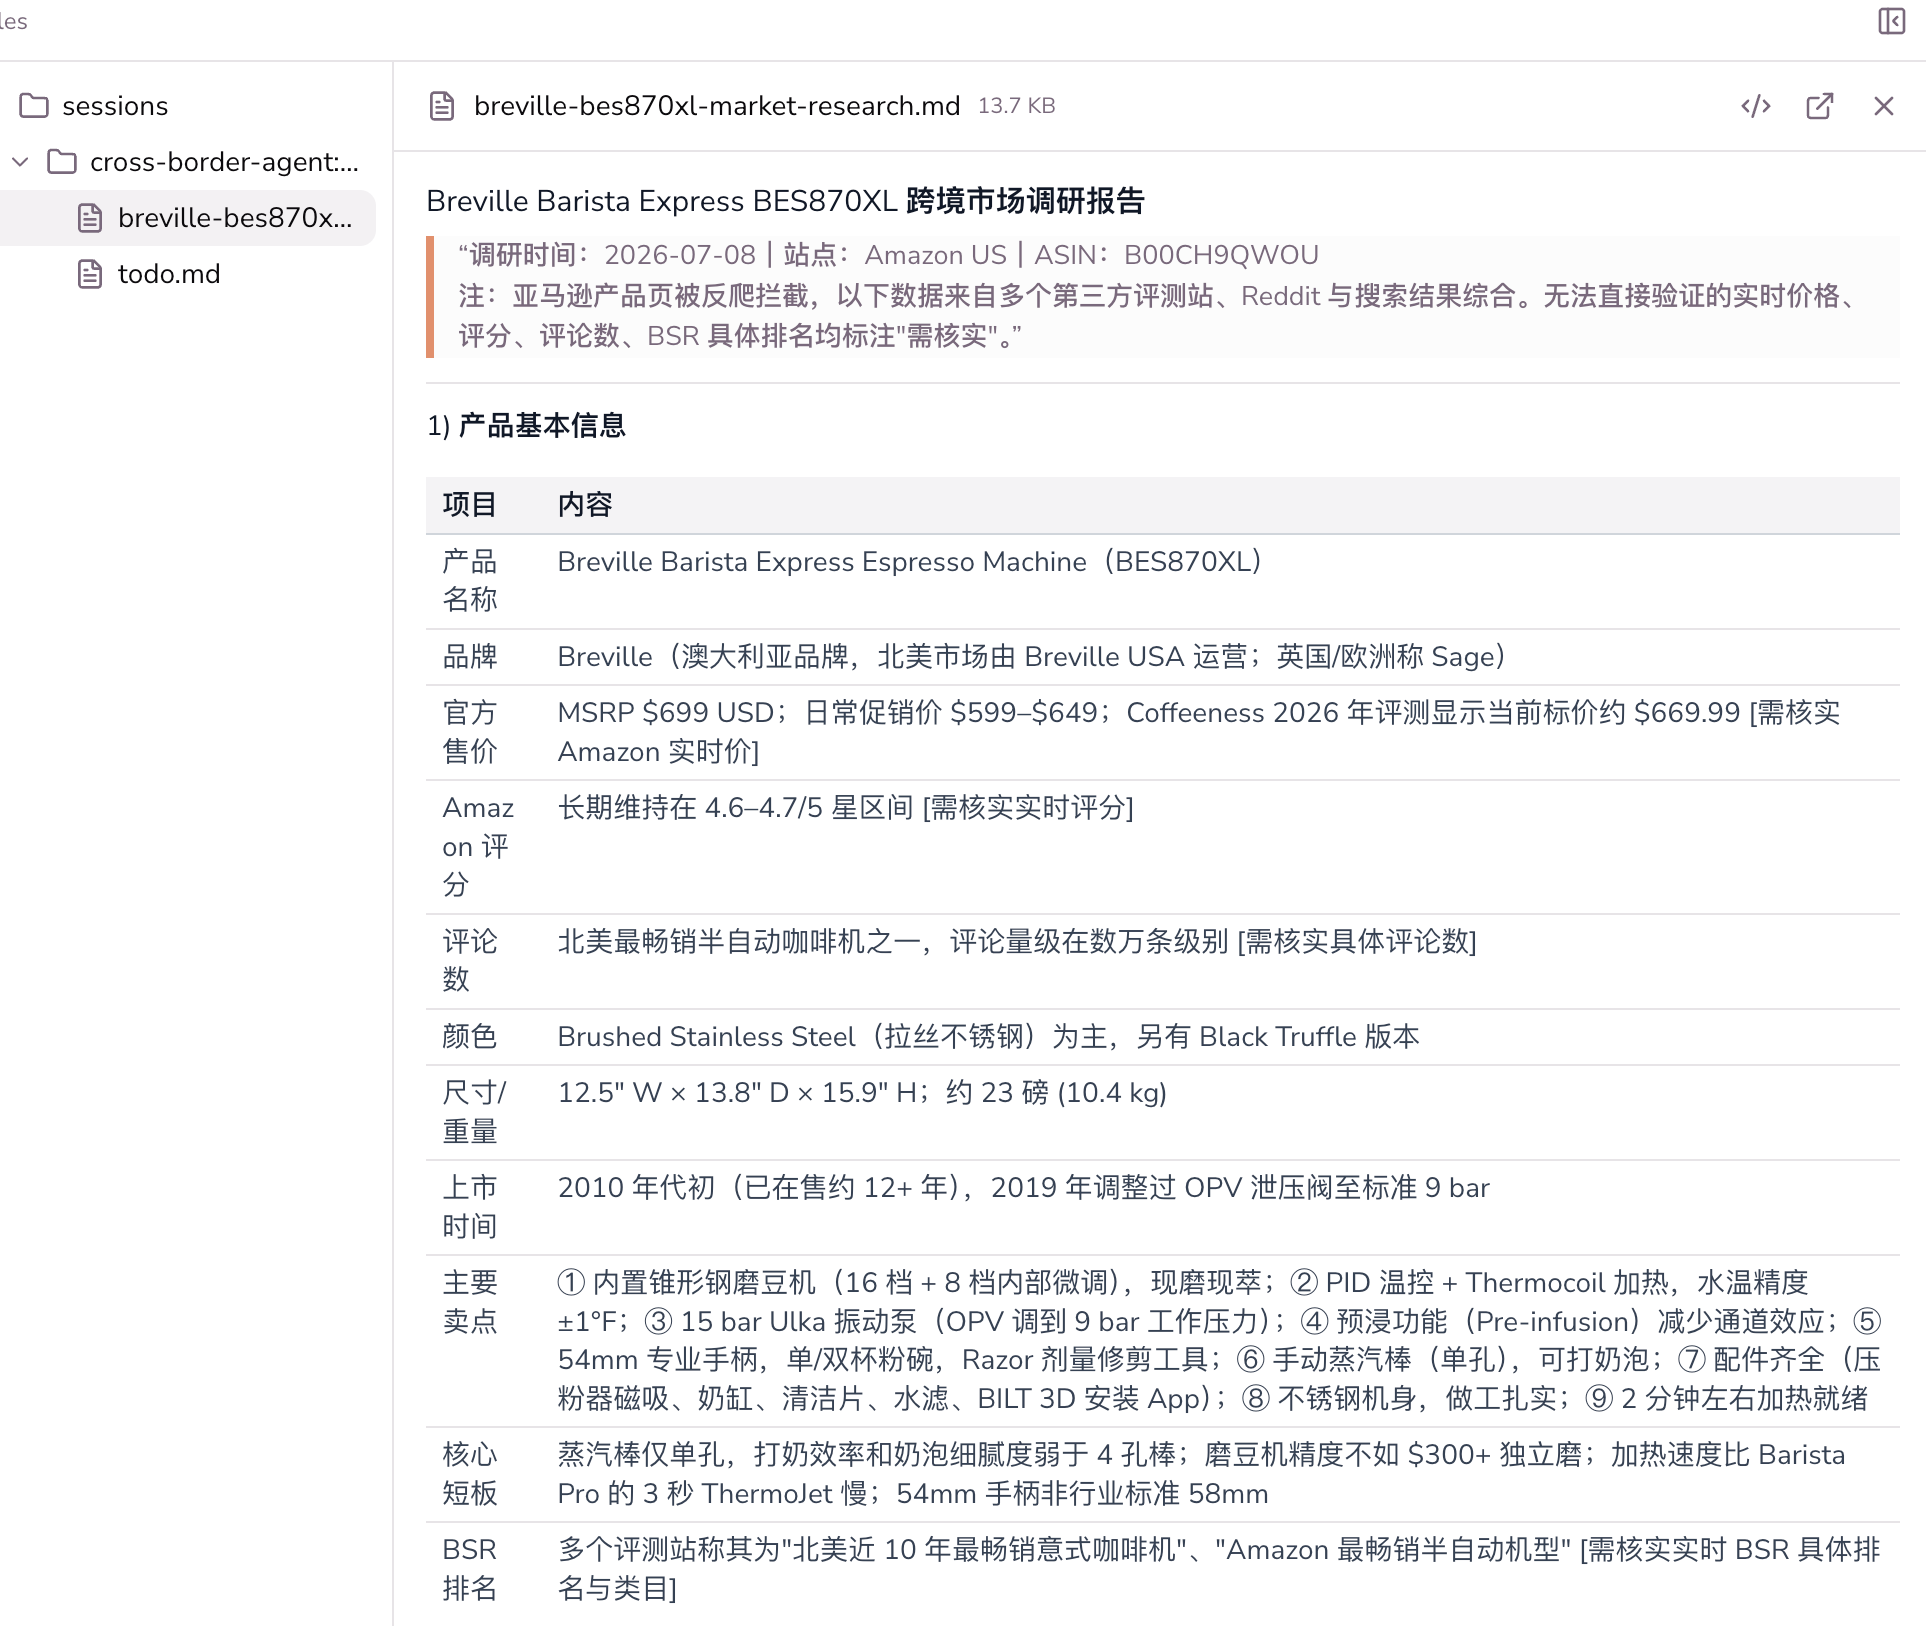Toggle raw source code view icon
The width and height of the screenshot is (1926, 1626).
[1756, 106]
